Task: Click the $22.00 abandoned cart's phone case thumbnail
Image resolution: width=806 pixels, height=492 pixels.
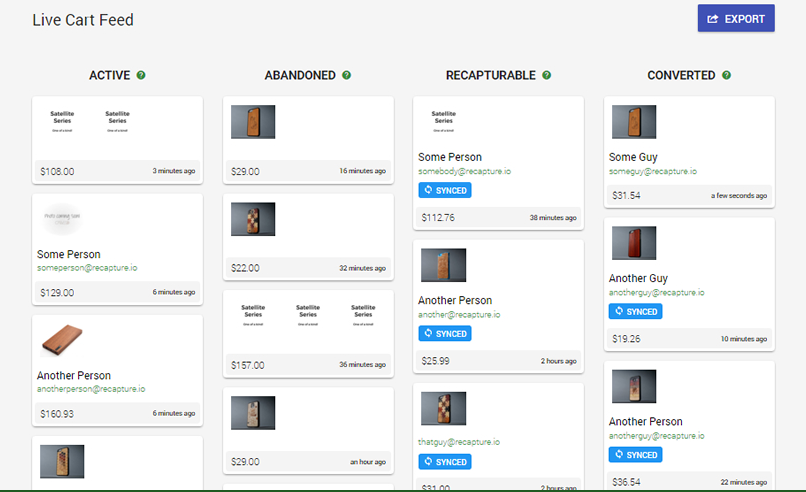Action: pos(253,219)
